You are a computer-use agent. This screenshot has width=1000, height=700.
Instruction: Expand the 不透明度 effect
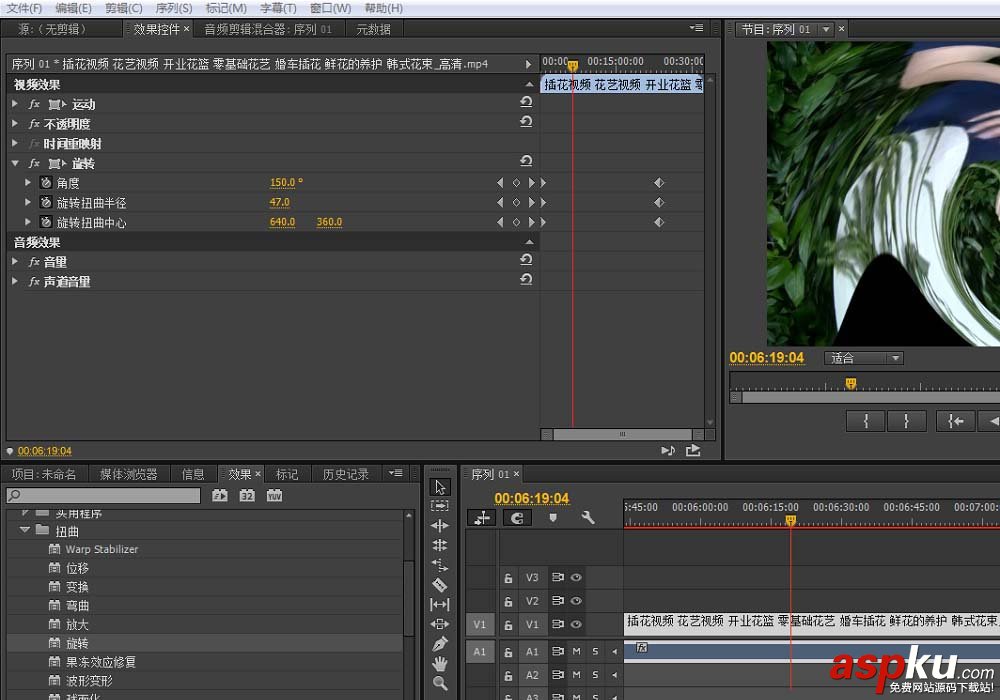pyautogui.click(x=15, y=123)
